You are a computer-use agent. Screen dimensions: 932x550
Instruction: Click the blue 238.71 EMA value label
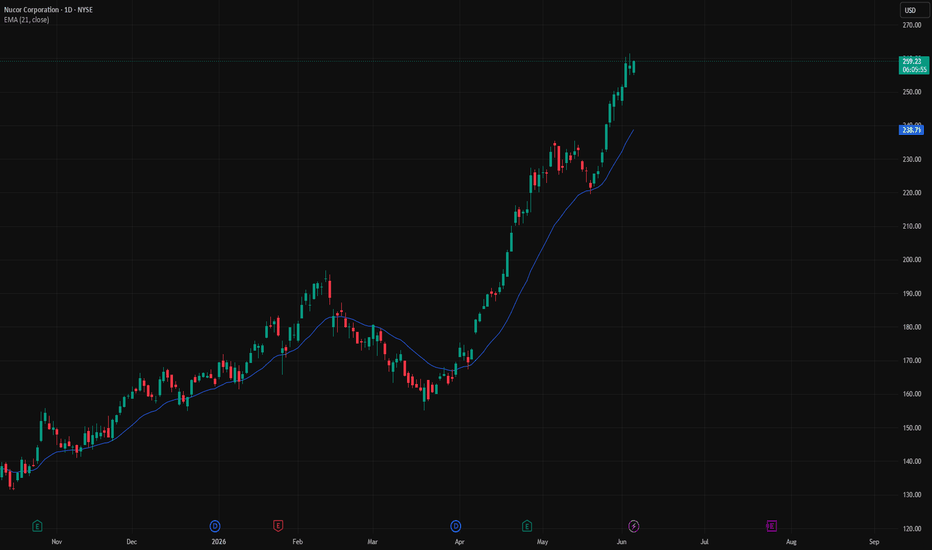(911, 130)
